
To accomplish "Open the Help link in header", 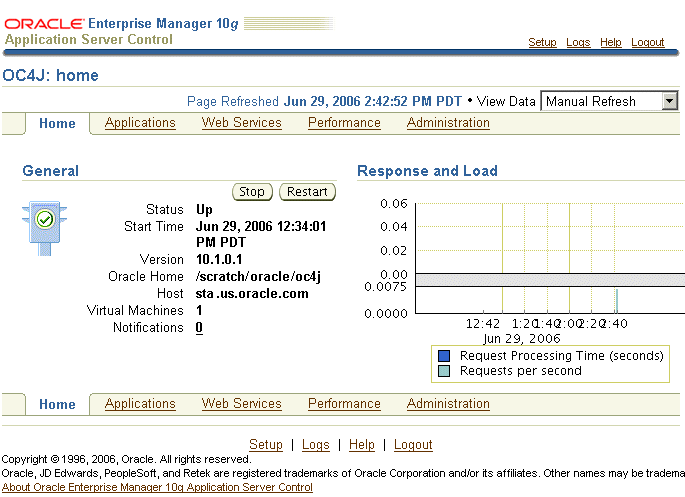I will pyautogui.click(x=610, y=42).
